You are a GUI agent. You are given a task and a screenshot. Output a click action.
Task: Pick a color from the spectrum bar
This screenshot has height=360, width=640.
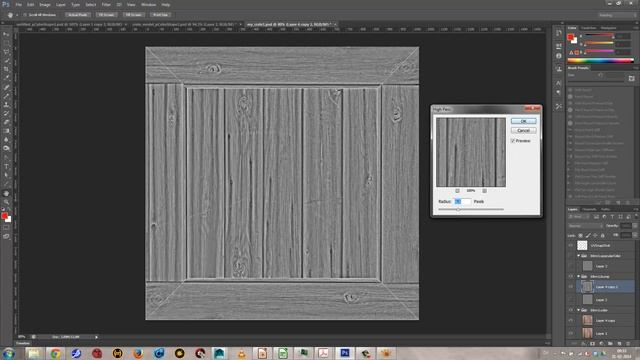pyautogui.click(x=600, y=60)
